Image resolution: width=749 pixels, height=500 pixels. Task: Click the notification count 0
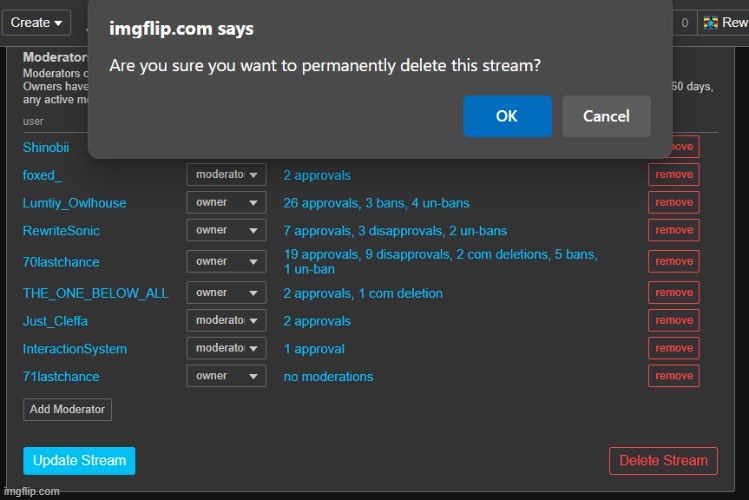pyautogui.click(x=685, y=22)
